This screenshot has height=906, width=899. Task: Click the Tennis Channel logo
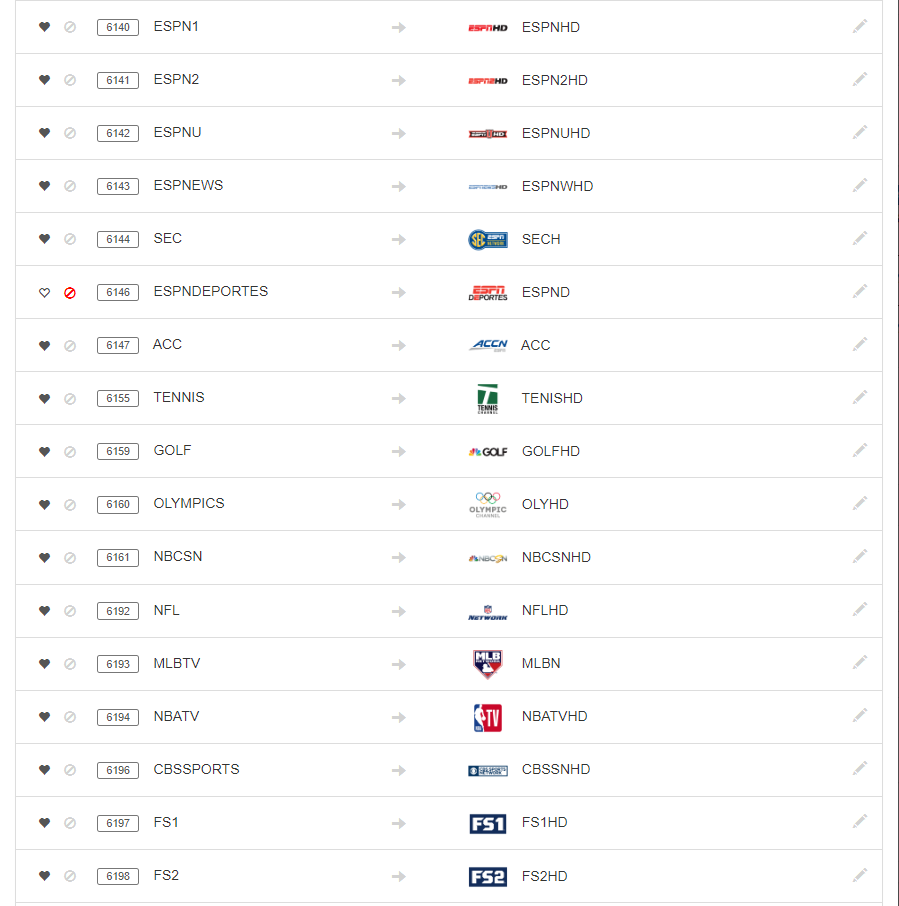click(x=488, y=398)
